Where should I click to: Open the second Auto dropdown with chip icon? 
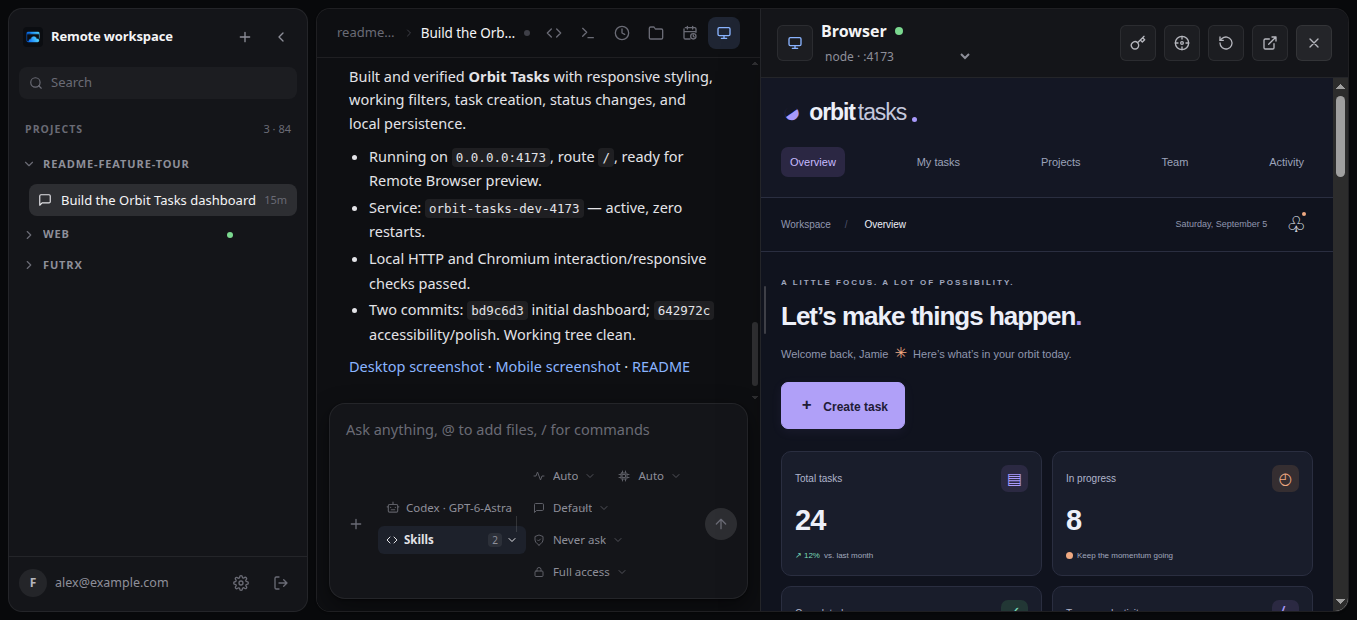click(x=649, y=476)
